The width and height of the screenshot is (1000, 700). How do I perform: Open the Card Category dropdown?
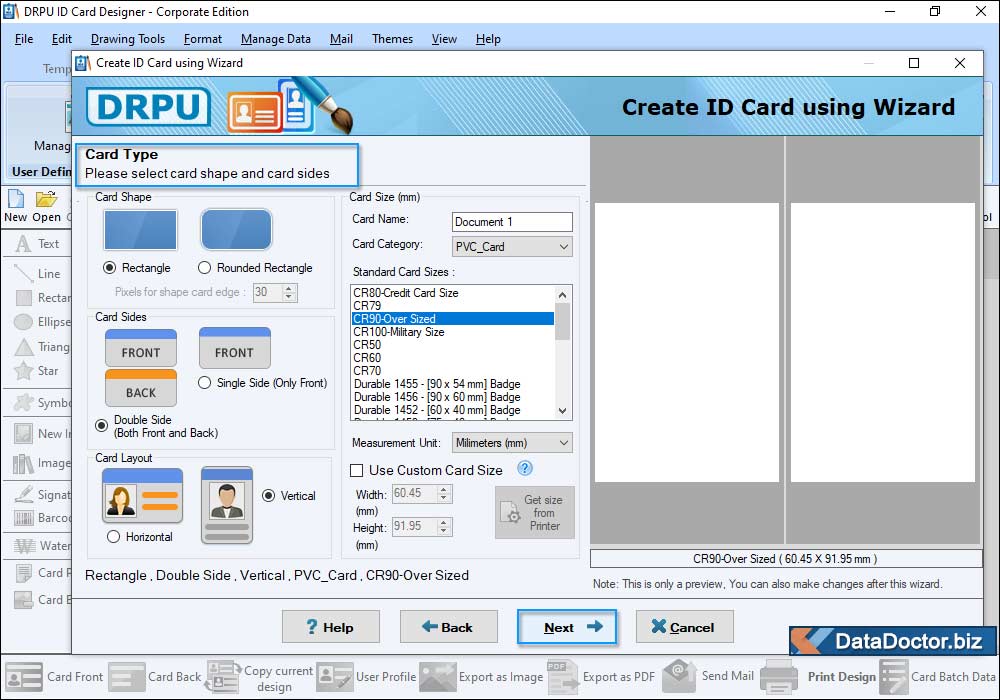click(512, 247)
